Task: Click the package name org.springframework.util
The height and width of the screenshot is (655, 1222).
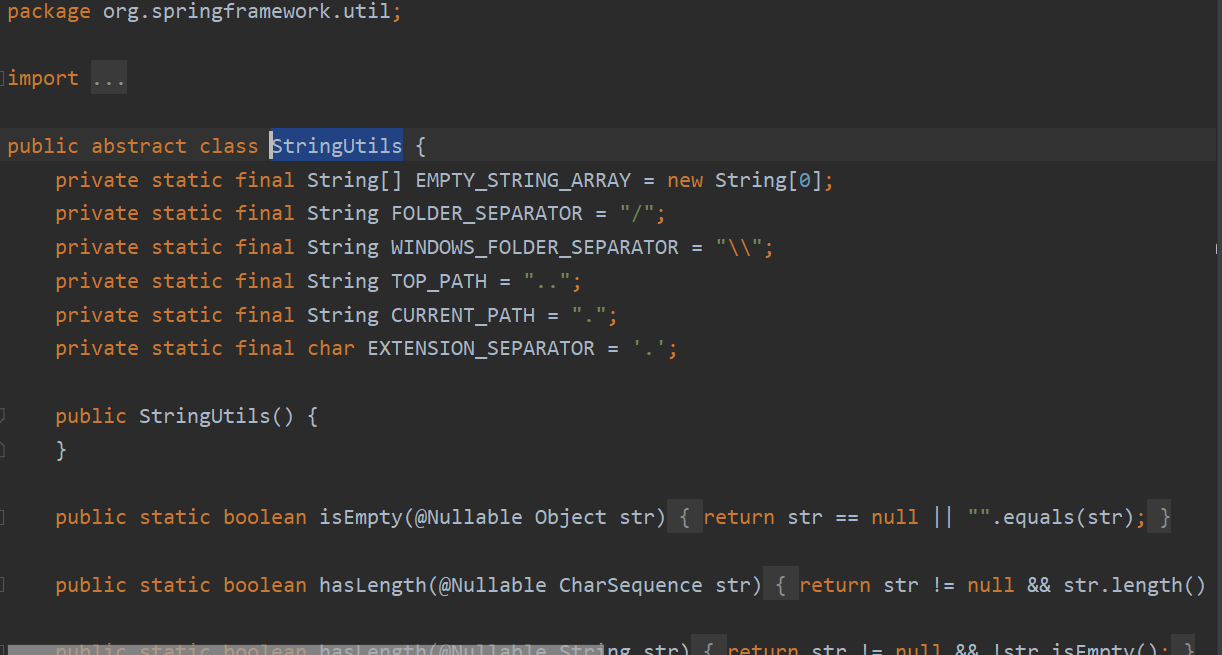Action: pos(247,12)
